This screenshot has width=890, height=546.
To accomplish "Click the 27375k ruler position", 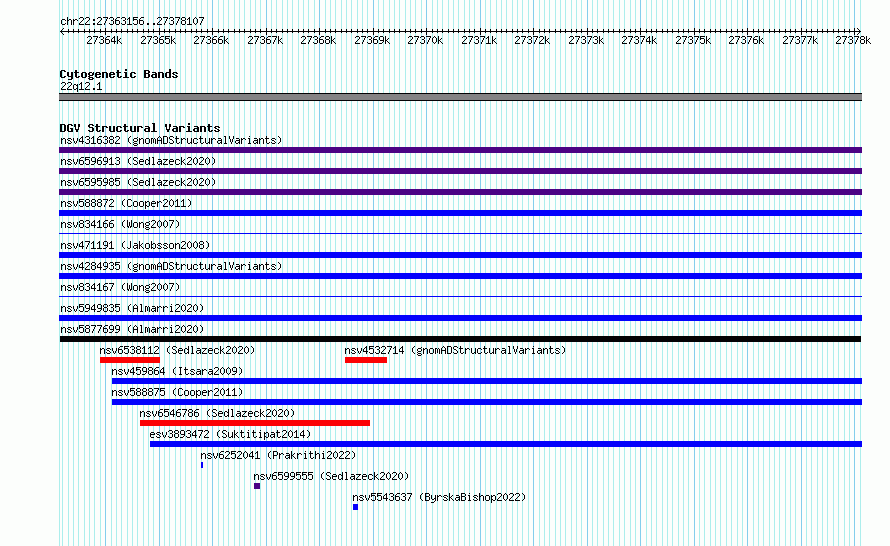I will (693, 40).
